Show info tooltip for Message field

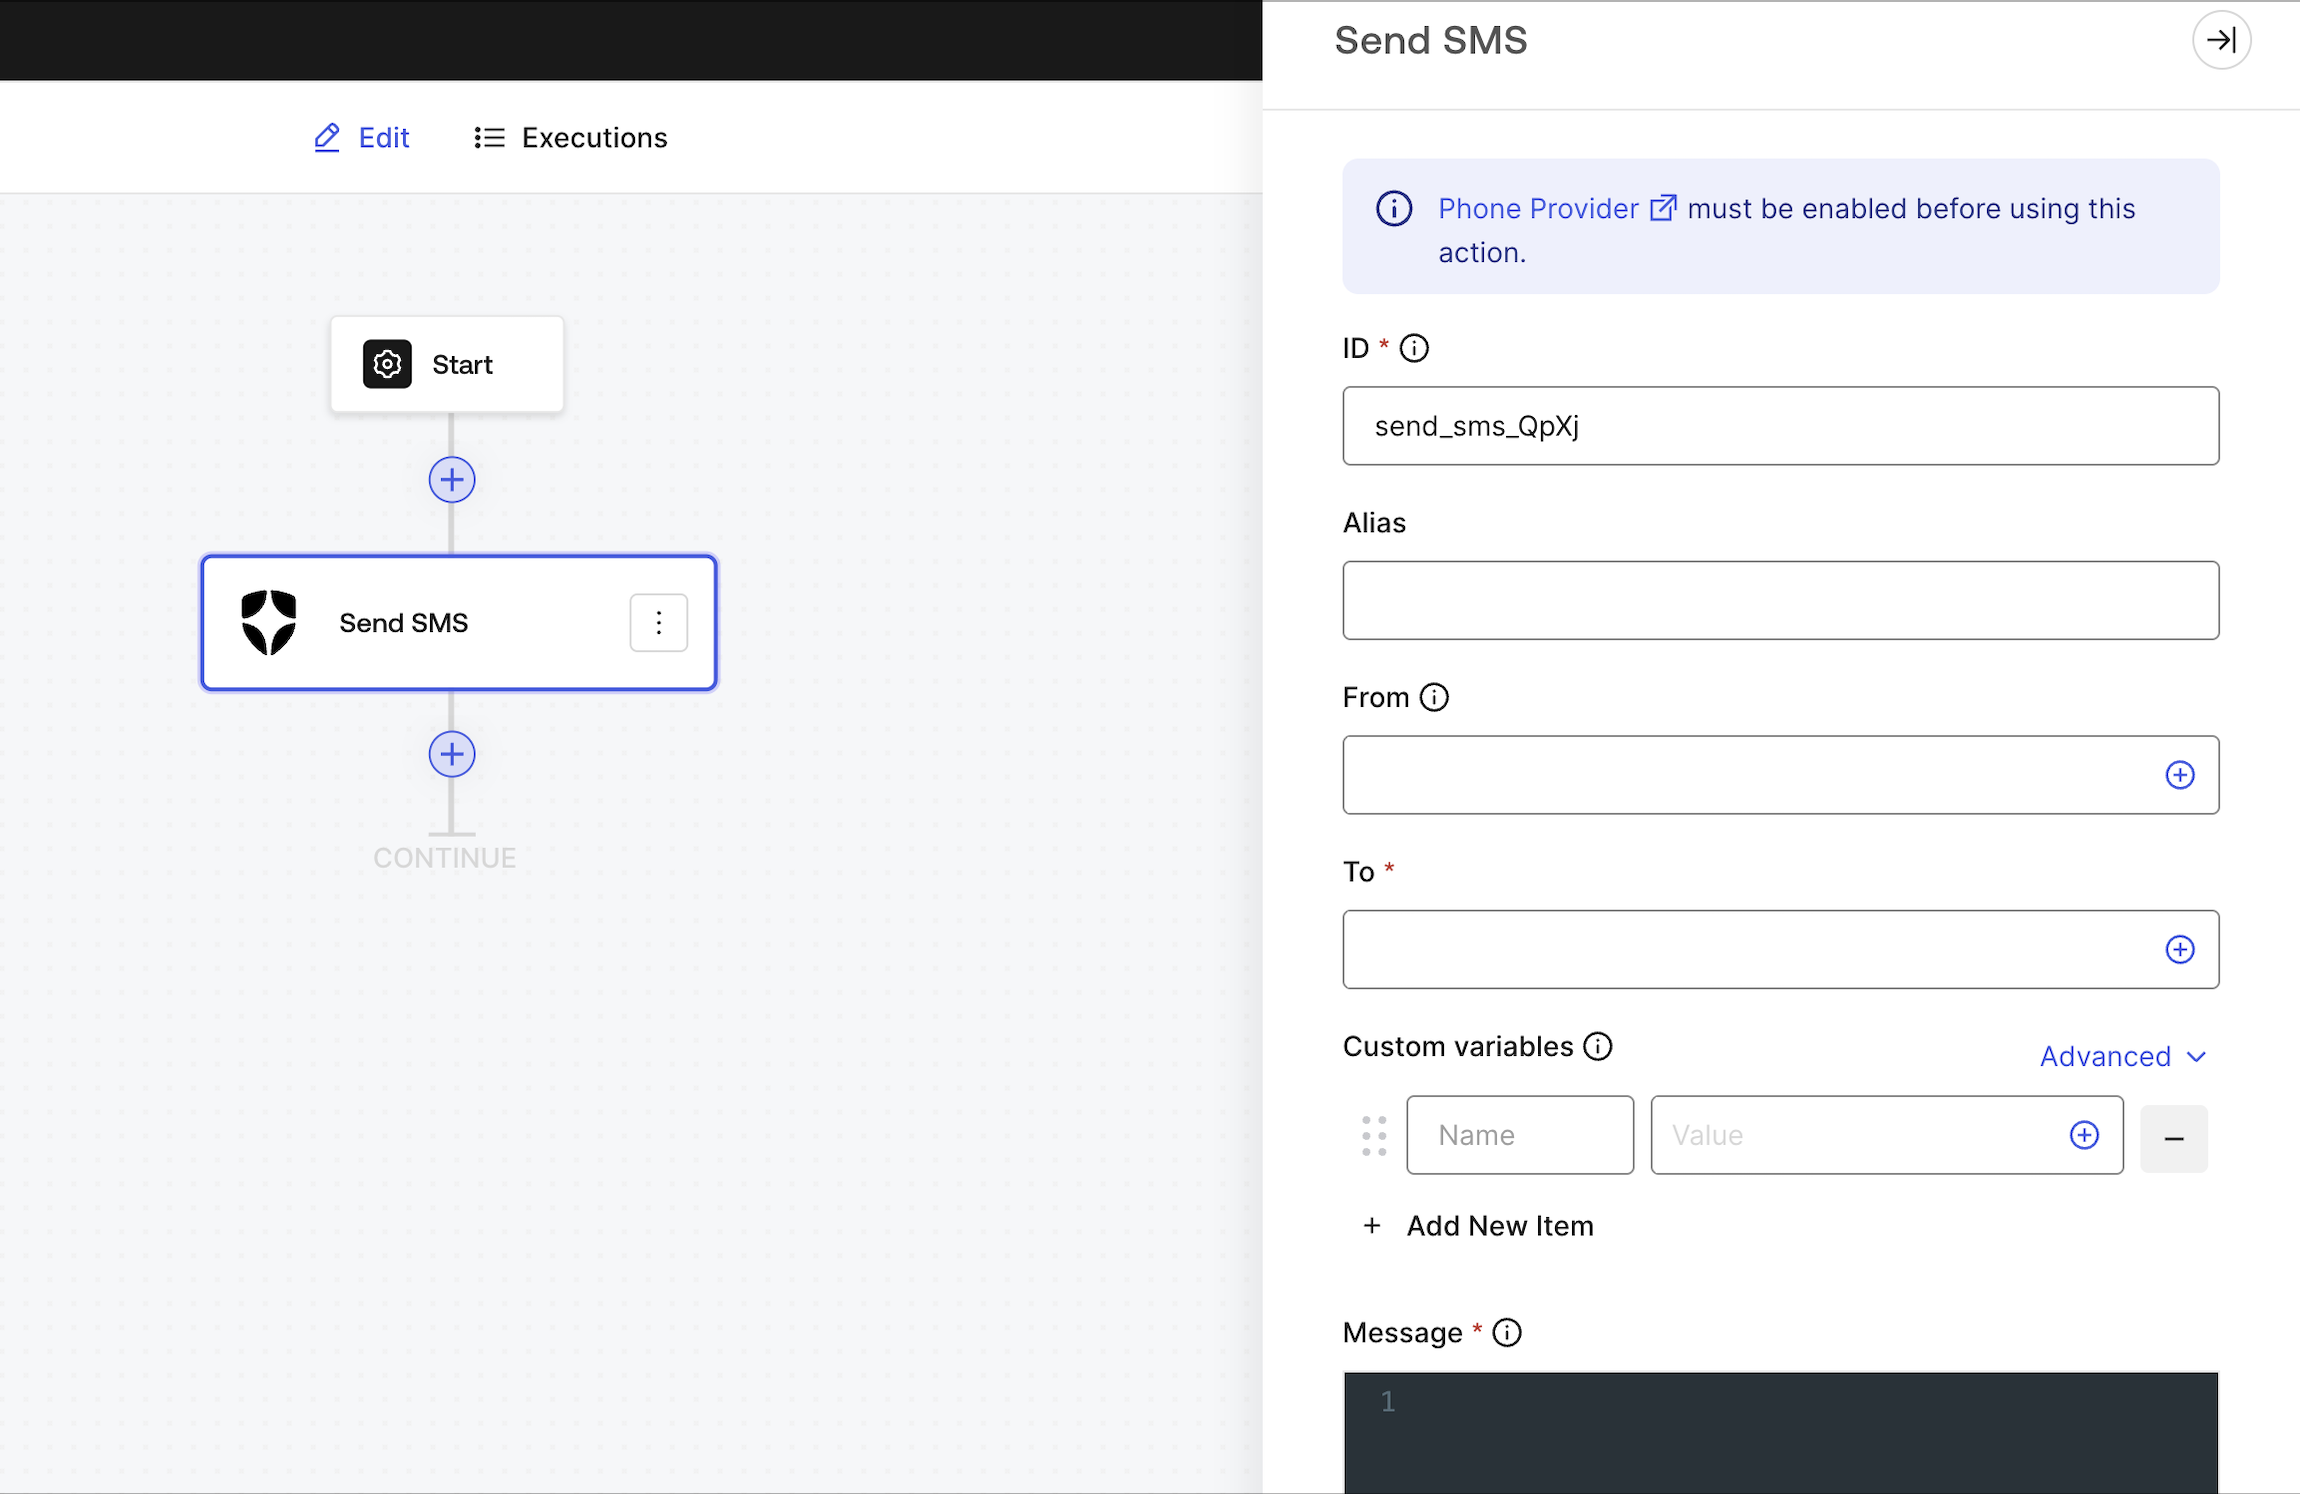pos(1507,1333)
